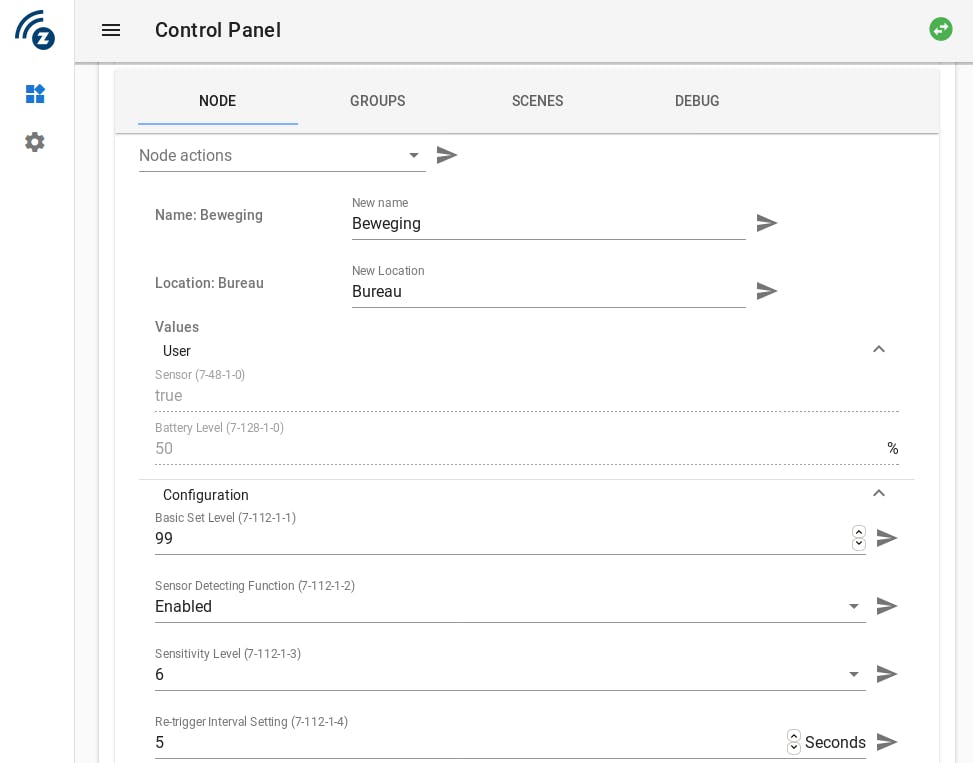Send the Re-trigger Interval setting
This screenshot has width=973, height=763.
tap(887, 742)
